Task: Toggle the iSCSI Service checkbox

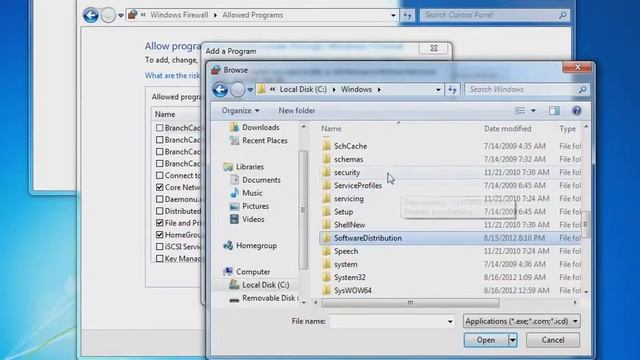Action: click(x=160, y=247)
